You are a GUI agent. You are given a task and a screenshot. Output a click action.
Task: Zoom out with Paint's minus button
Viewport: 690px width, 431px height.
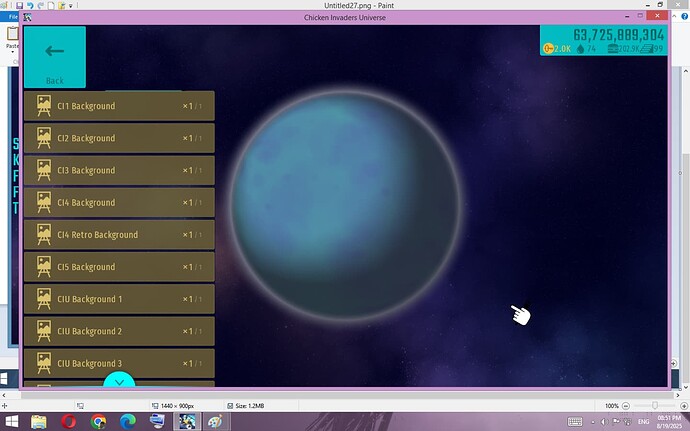[x=626, y=405]
